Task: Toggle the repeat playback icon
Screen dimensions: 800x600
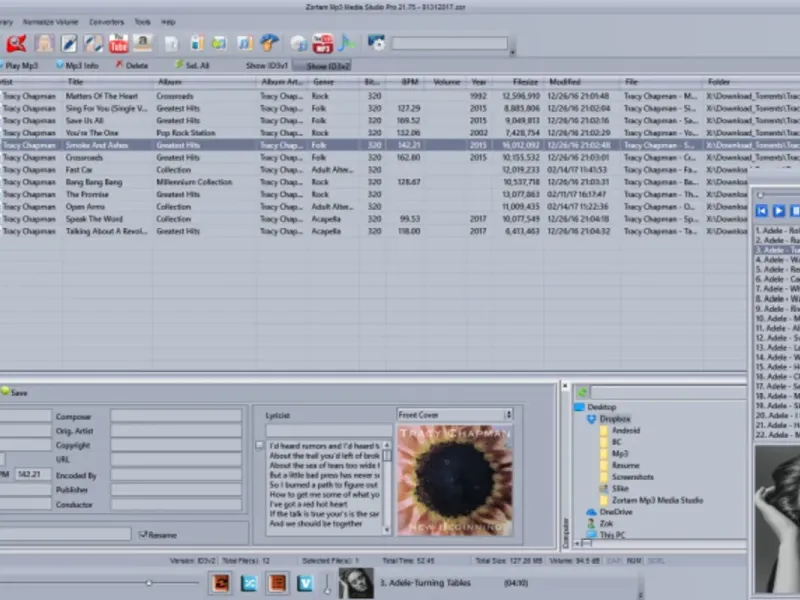Action: pyautogui.click(x=221, y=582)
